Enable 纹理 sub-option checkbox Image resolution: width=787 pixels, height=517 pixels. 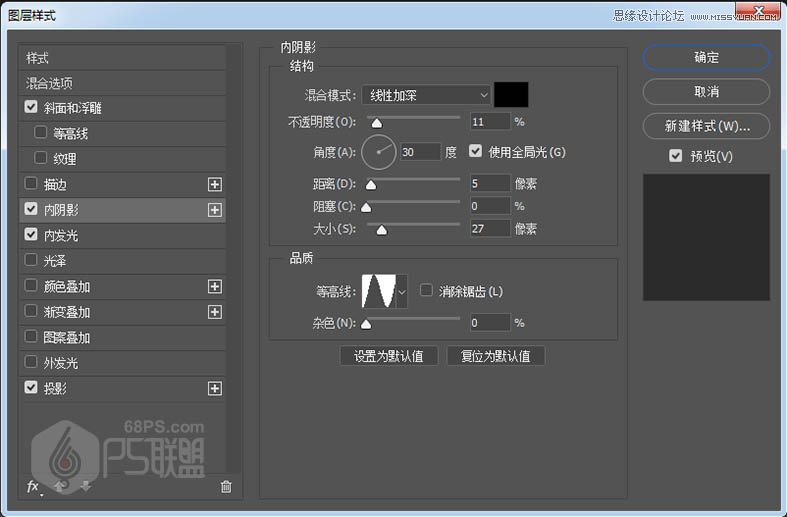[41, 158]
